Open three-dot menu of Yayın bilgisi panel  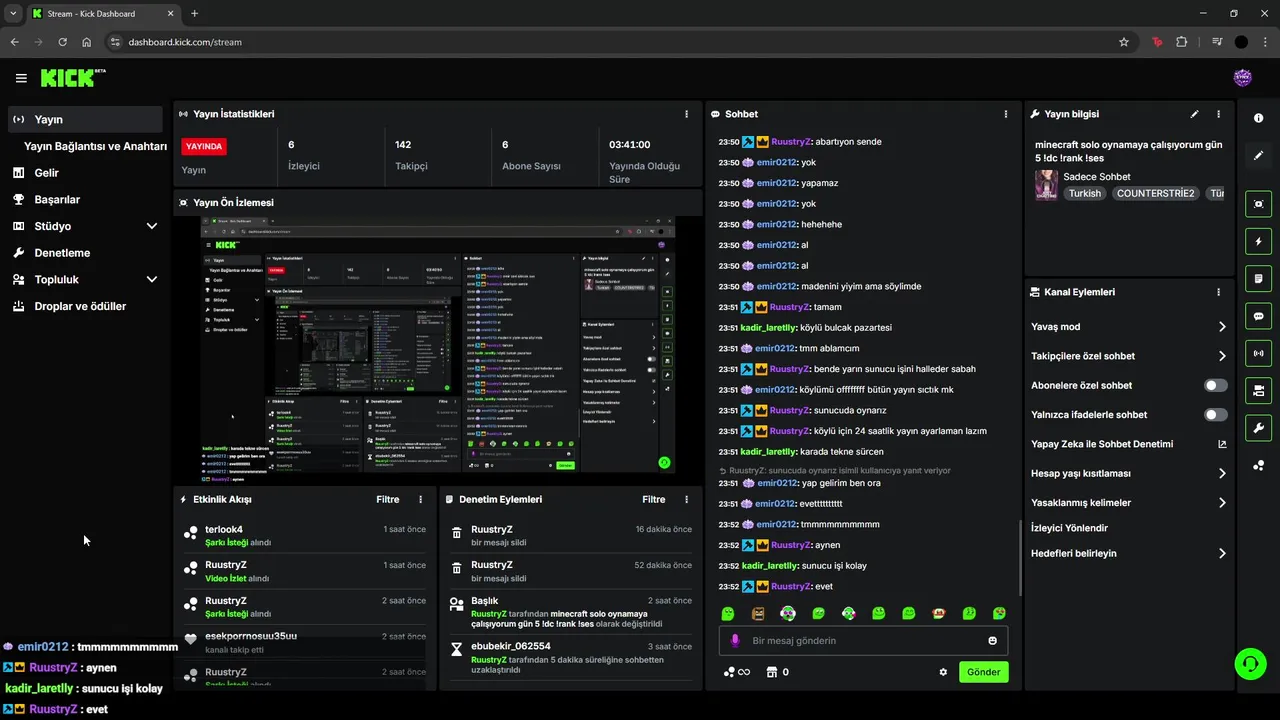pyautogui.click(x=1218, y=114)
